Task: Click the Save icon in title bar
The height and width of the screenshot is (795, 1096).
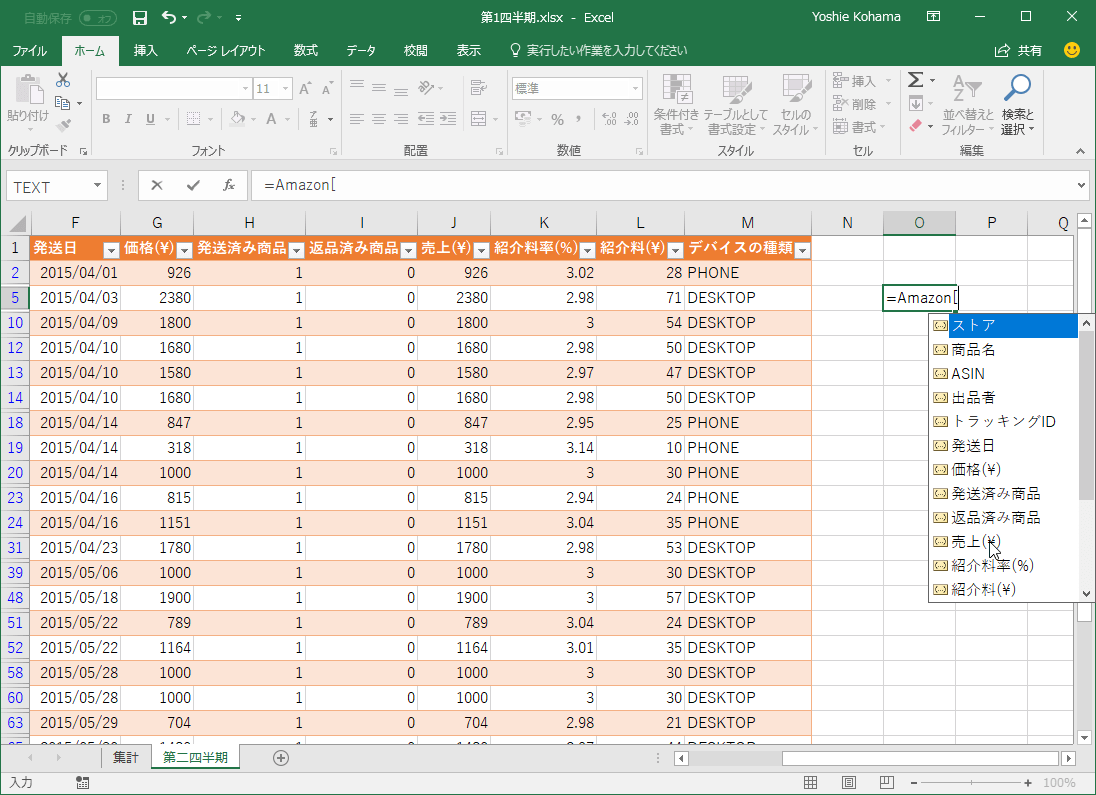Action: (x=140, y=17)
